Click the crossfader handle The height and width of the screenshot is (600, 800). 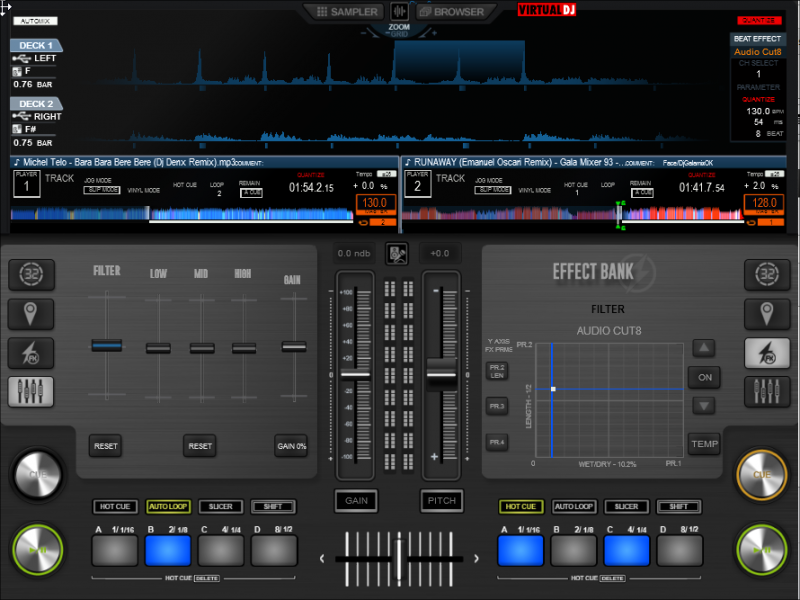pos(399,559)
